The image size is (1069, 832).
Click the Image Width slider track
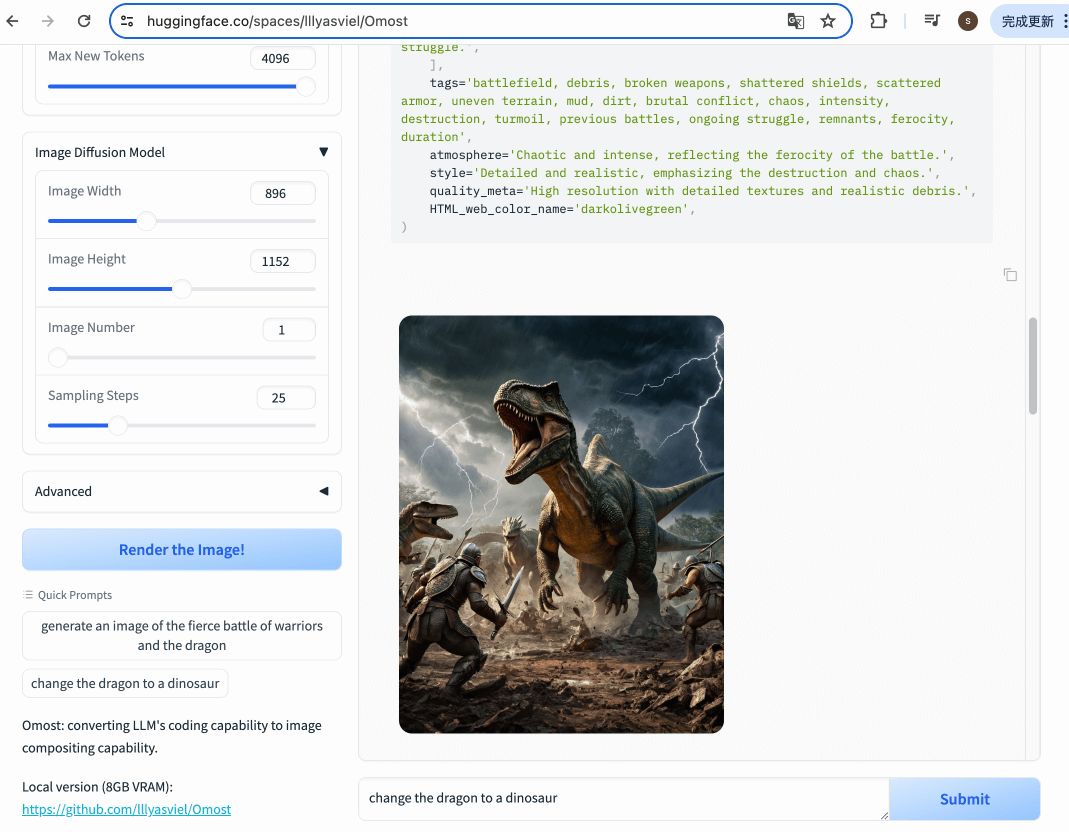(230, 221)
